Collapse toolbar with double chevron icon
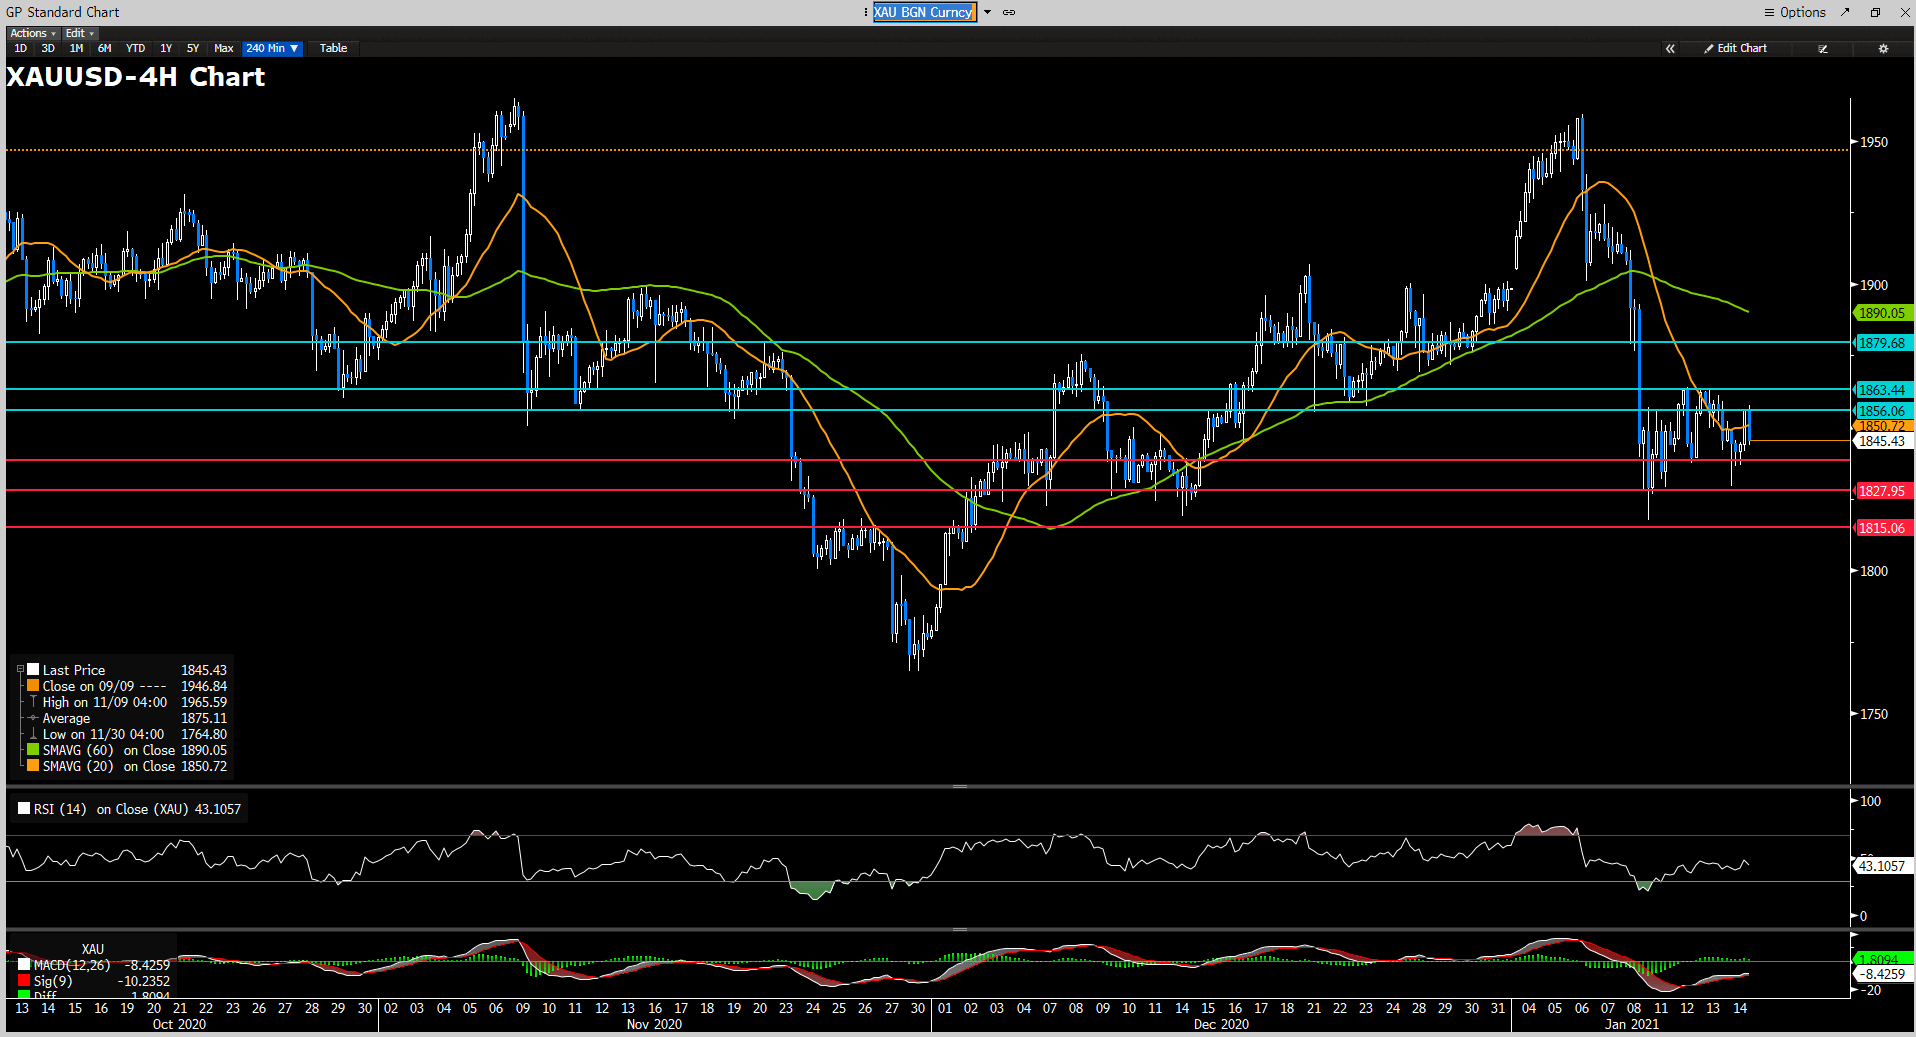 point(1669,48)
